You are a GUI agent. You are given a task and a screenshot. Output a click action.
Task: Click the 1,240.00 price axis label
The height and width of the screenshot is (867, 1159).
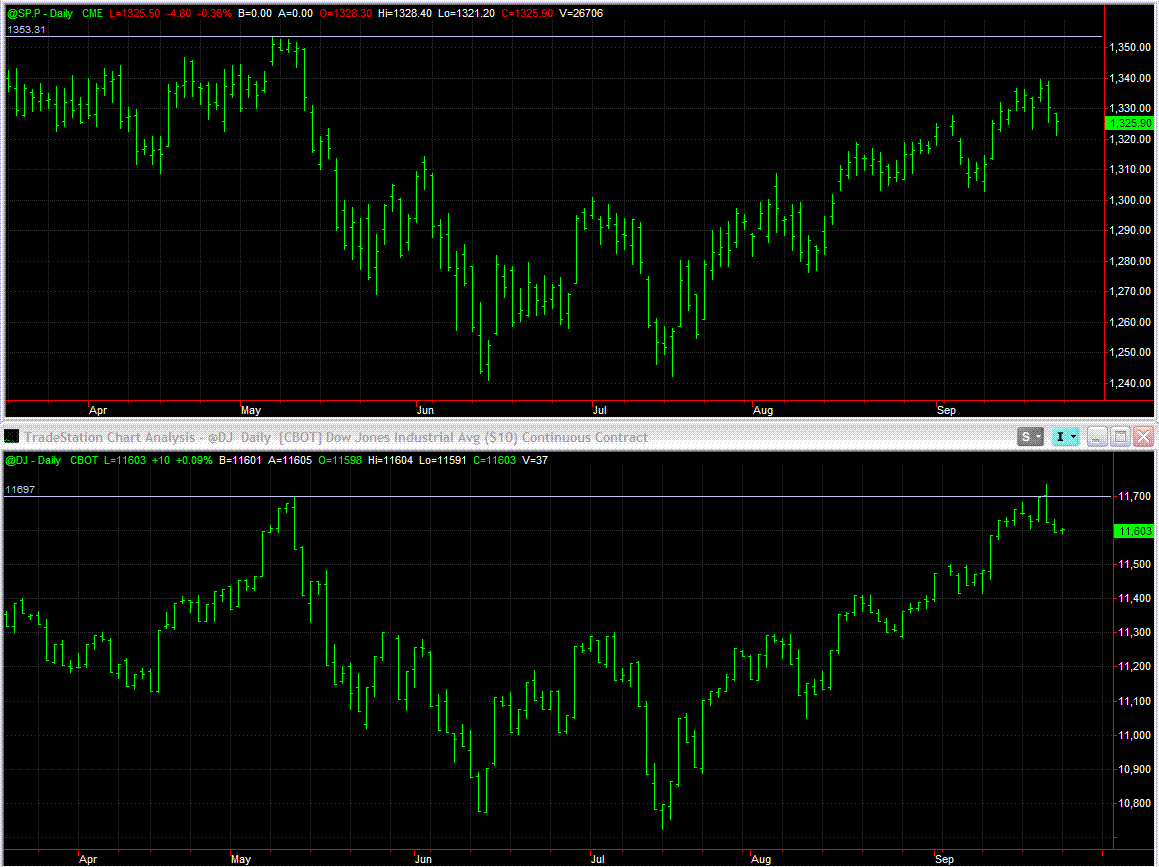coord(1130,383)
